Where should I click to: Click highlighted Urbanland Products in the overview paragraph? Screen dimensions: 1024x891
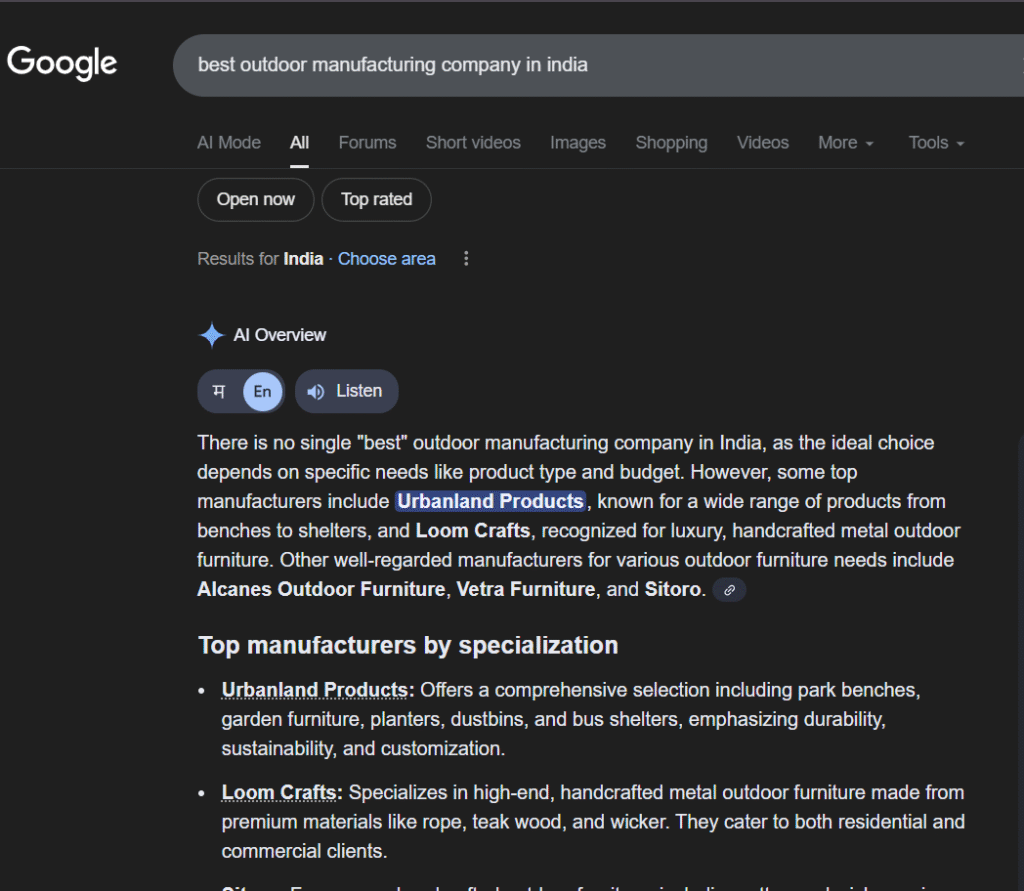(490, 501)
